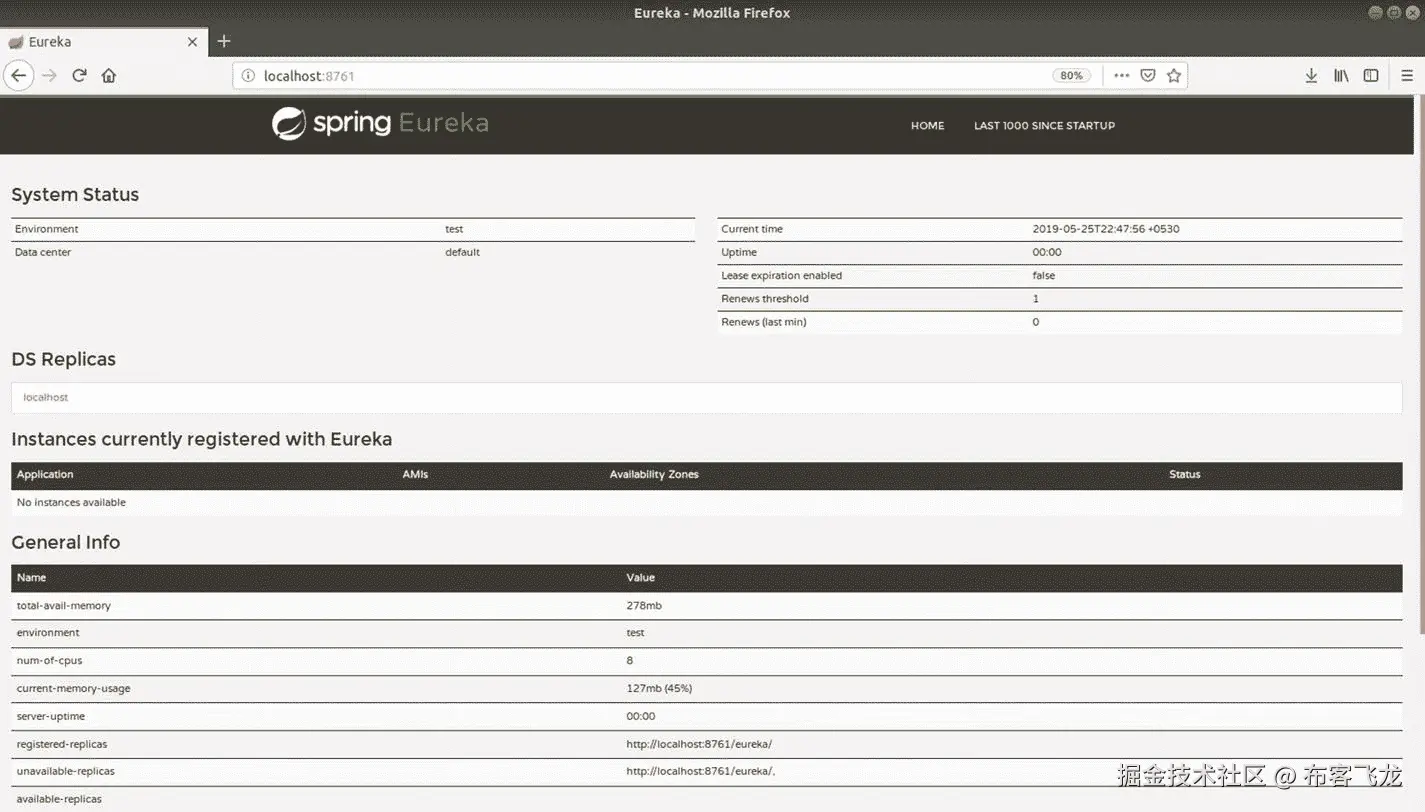The image size is (1425, 812).
Task: Click the server-uptime row name
Action: [50, 717]
